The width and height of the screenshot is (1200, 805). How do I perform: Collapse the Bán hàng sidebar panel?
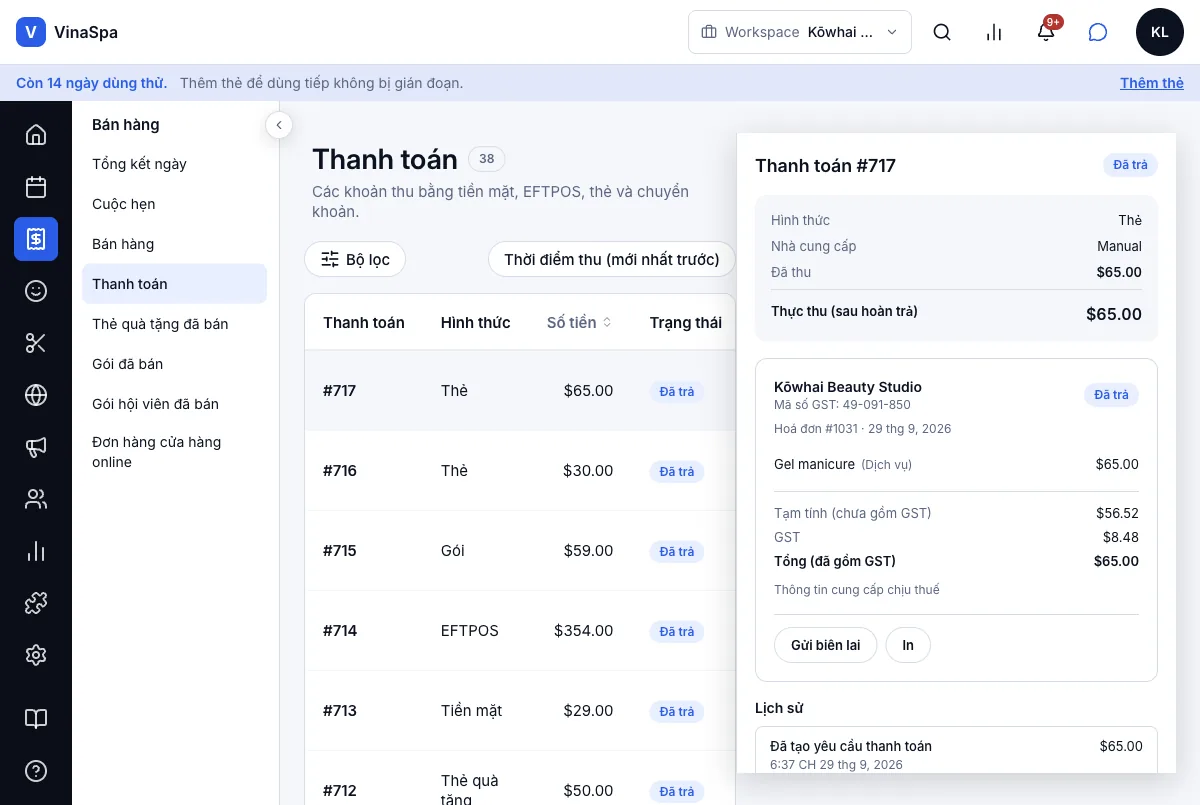[x=279, y=125]
